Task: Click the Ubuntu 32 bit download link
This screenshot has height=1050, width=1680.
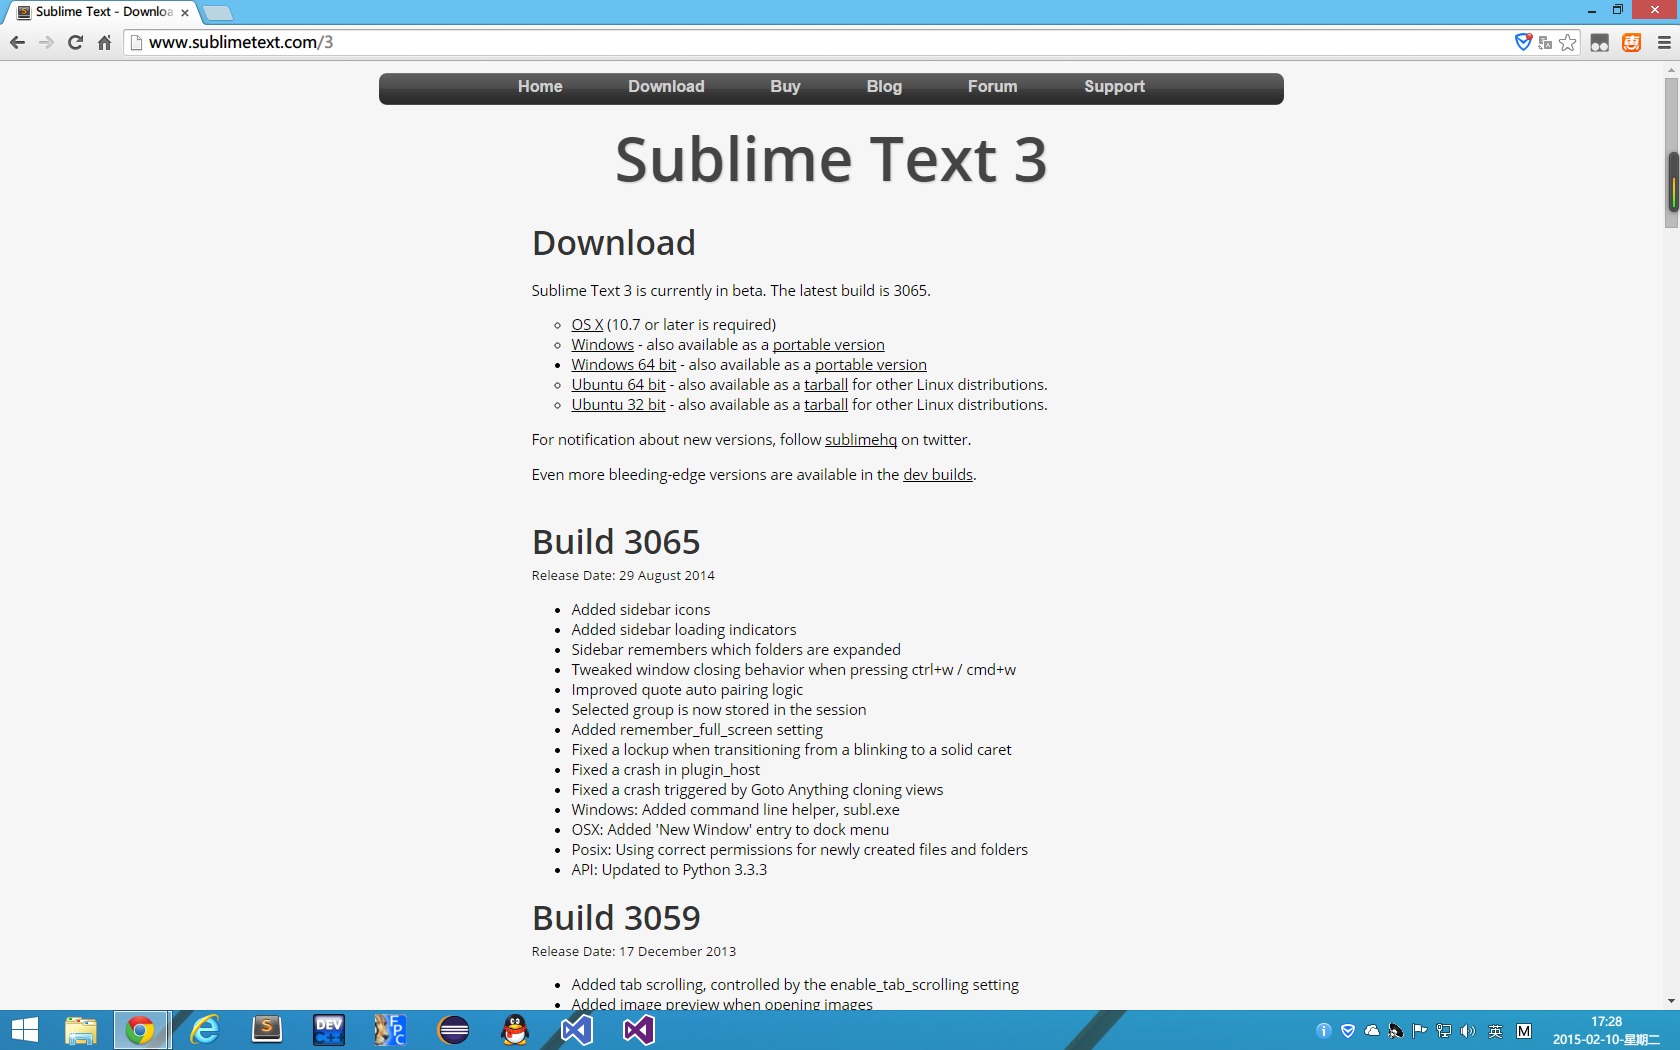Action: coord(618,405)
